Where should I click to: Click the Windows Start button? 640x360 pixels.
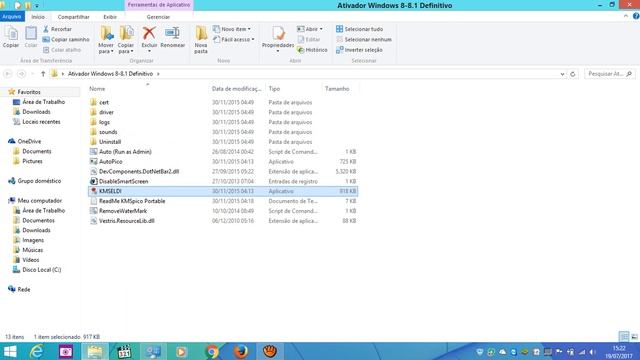(x=10, y=351)
